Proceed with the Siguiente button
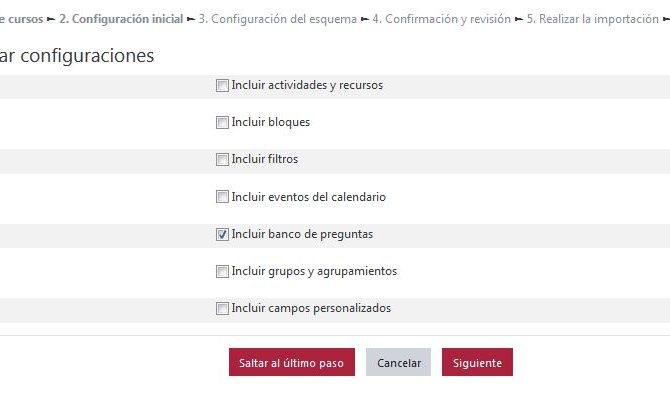670x398 pixels. click(x=477, y=362)
